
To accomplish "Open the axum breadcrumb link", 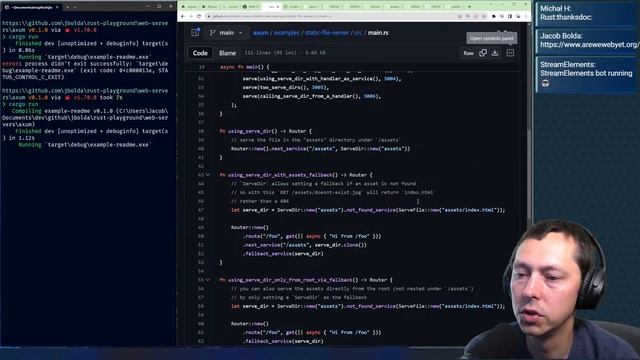I will [260, 33].
